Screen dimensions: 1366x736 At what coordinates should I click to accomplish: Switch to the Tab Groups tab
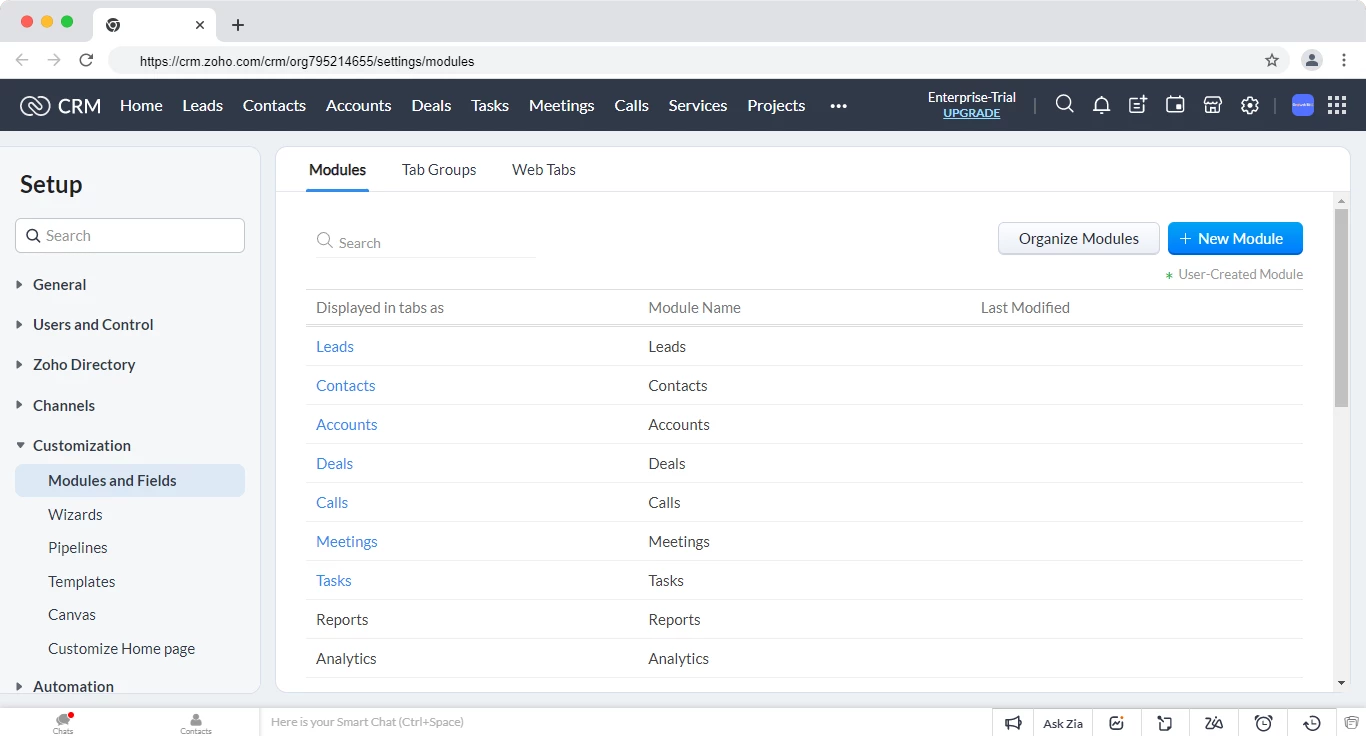439,170
